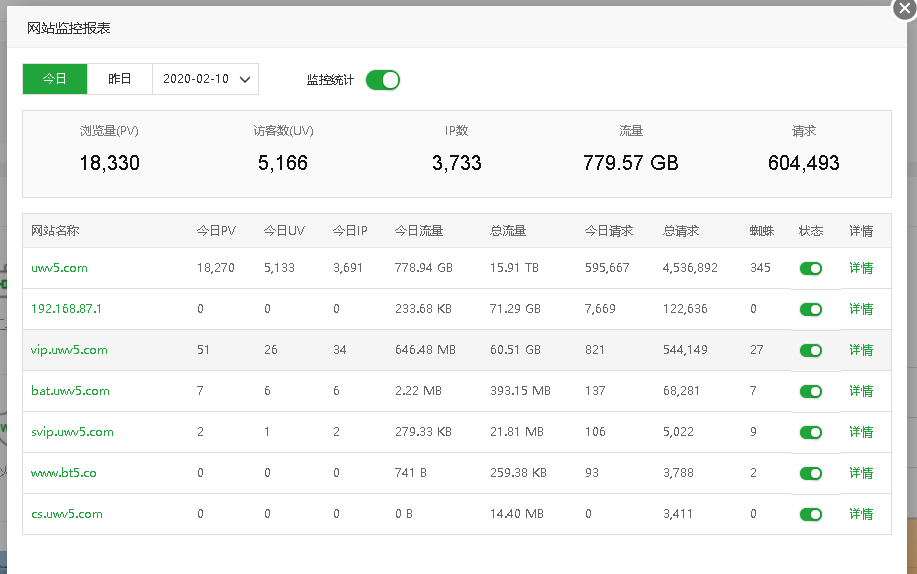This screenshot has width=917, height=574.
Task: Toggle the 监控统计 switch
Action: pyautogui.click(x=382, y=80)
